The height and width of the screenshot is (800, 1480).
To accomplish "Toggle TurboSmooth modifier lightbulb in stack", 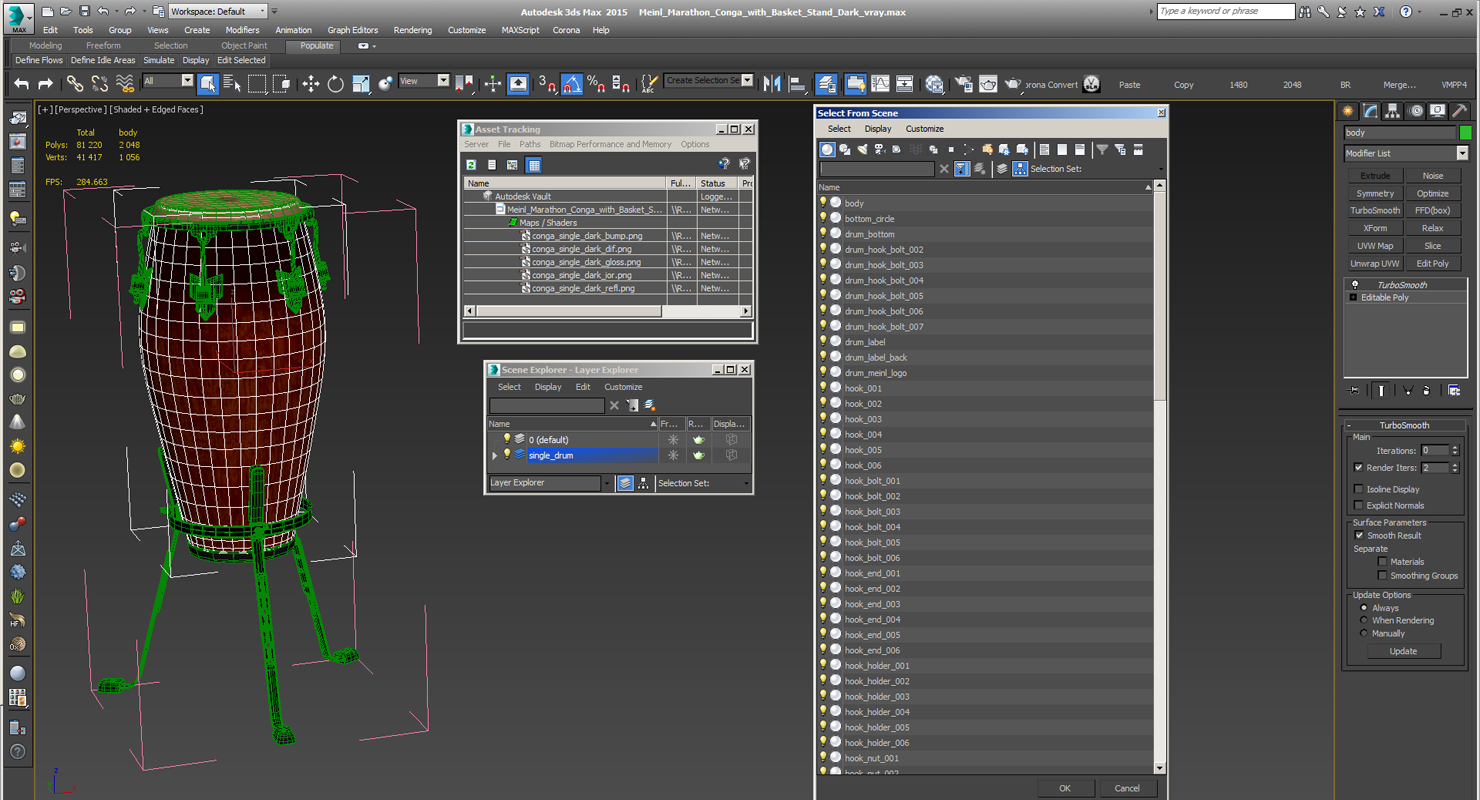I will [x=1355, y=285].
